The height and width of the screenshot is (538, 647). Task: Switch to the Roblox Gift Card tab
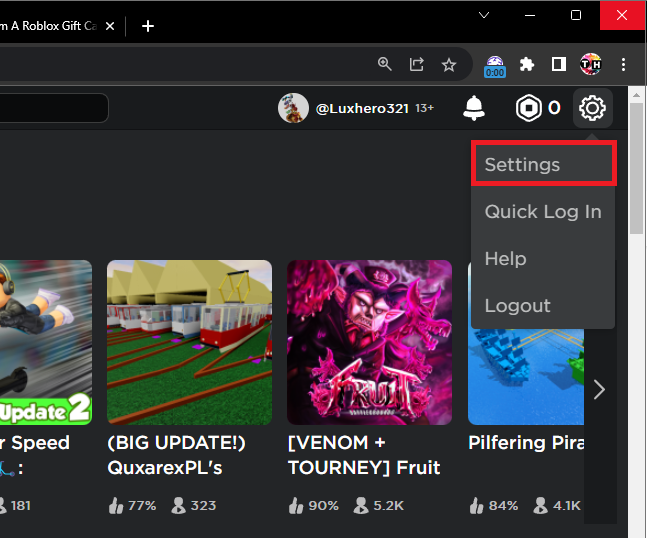[49, 26]
